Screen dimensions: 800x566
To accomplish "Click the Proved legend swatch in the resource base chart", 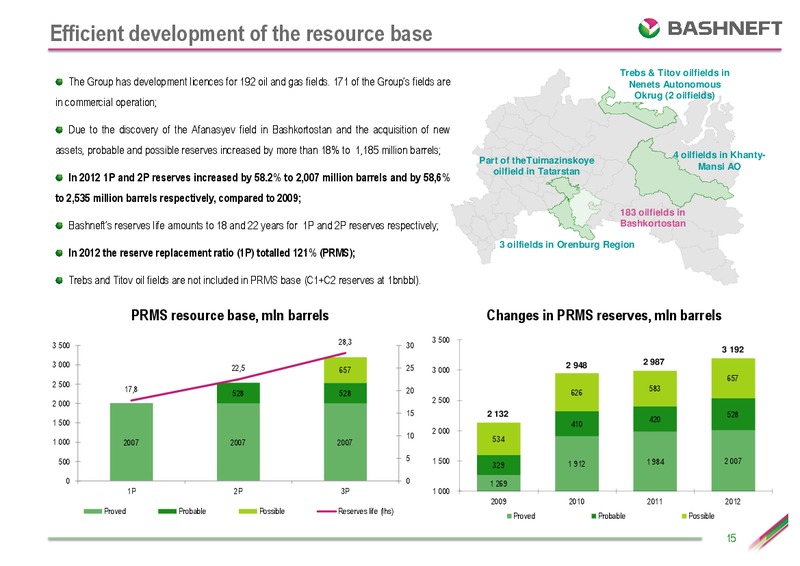I will pyautogui.click(x=92, y=511).
